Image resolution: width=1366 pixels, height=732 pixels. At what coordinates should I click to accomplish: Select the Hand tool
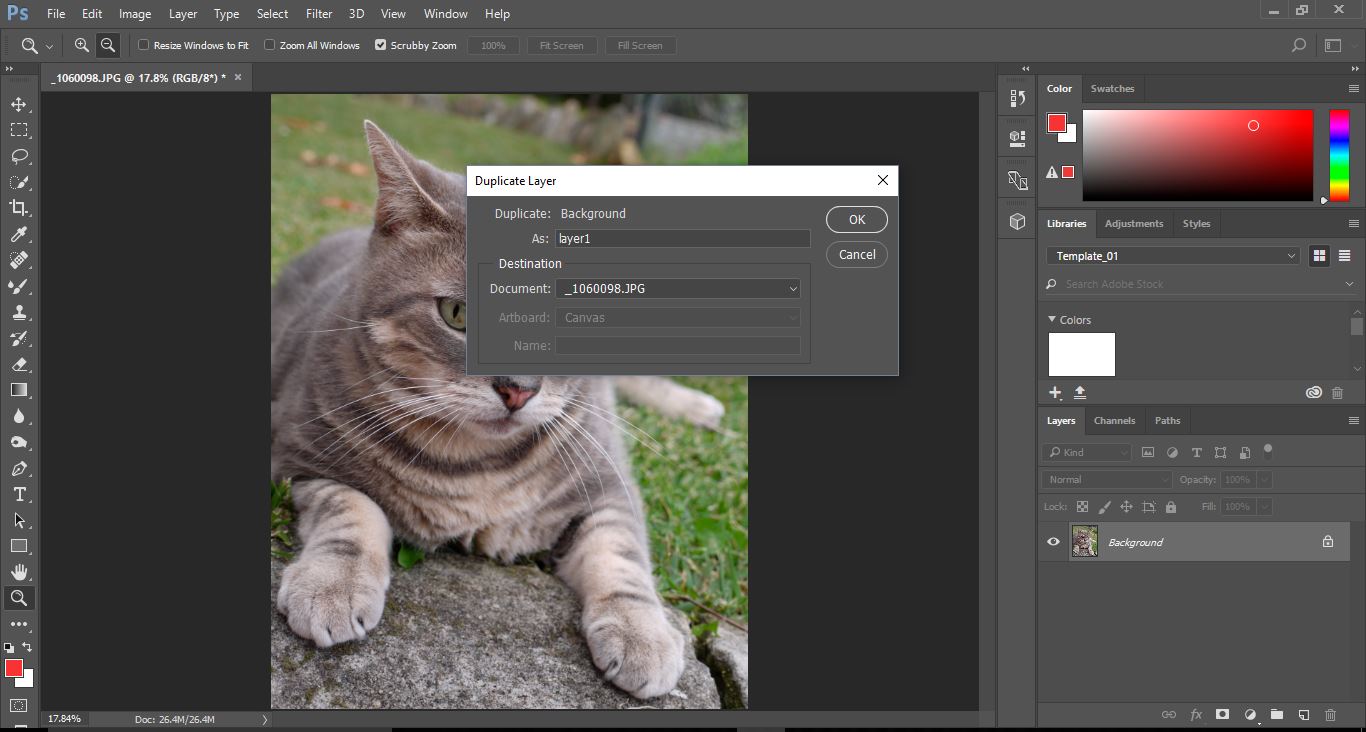19,572
